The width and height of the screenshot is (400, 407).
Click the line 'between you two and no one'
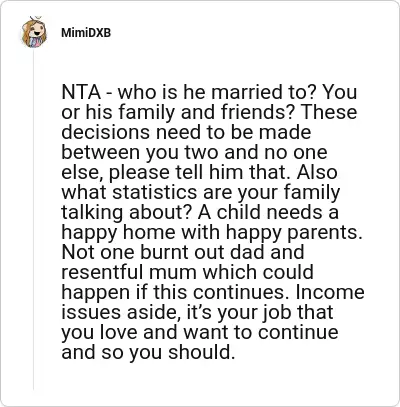(194, 152)
